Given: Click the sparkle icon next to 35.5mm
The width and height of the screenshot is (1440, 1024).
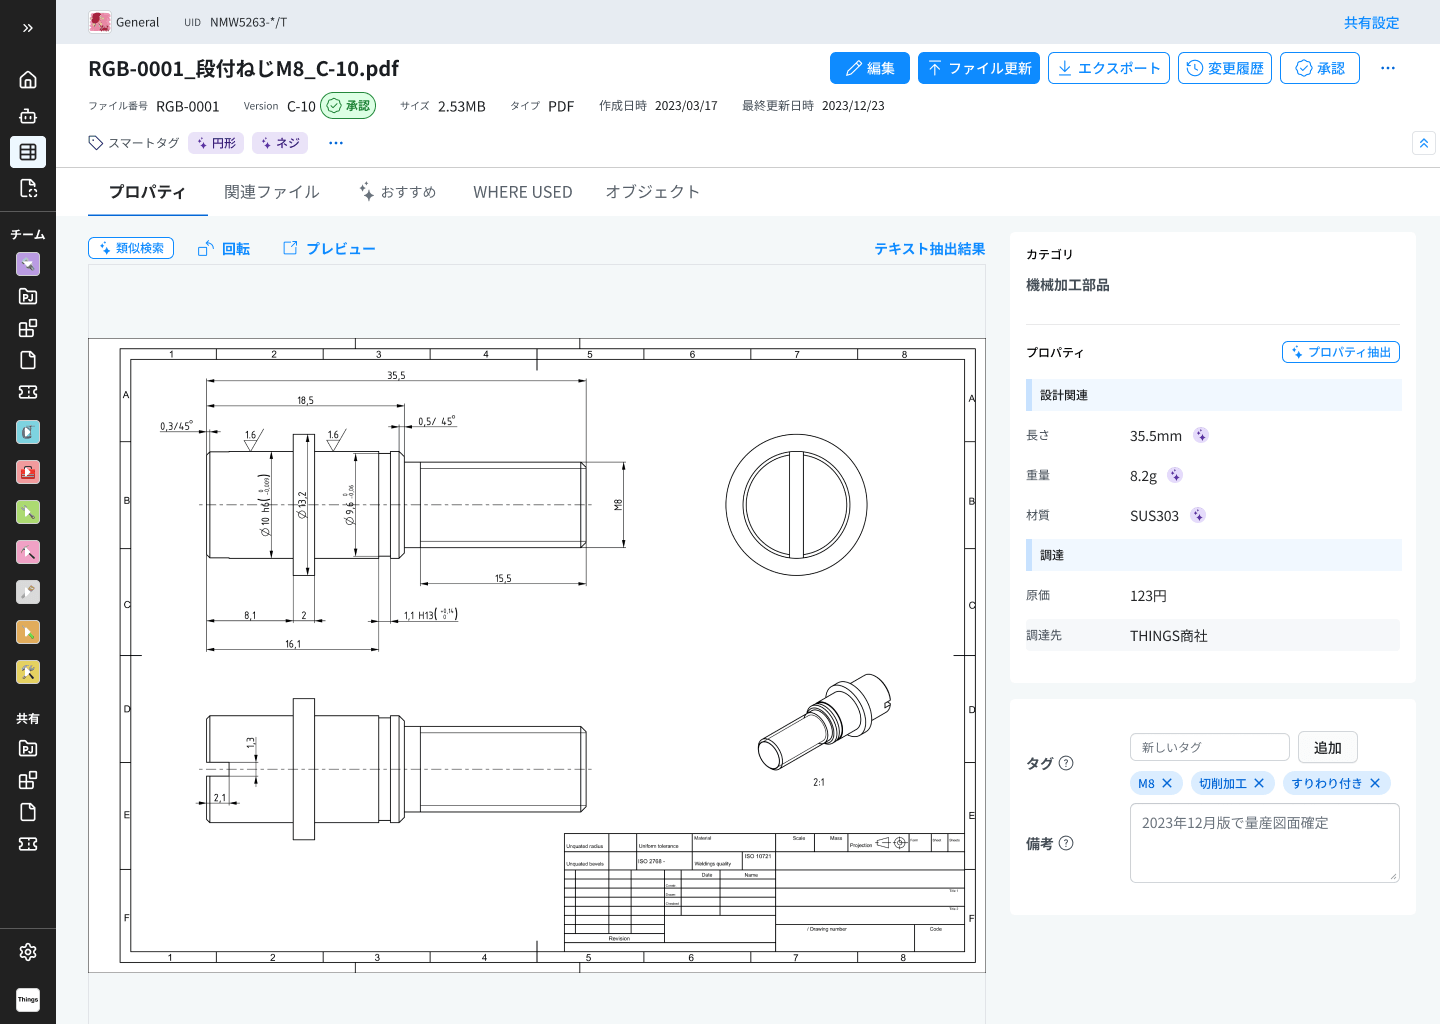Looking at the screenshot, I should point(1201,435).
